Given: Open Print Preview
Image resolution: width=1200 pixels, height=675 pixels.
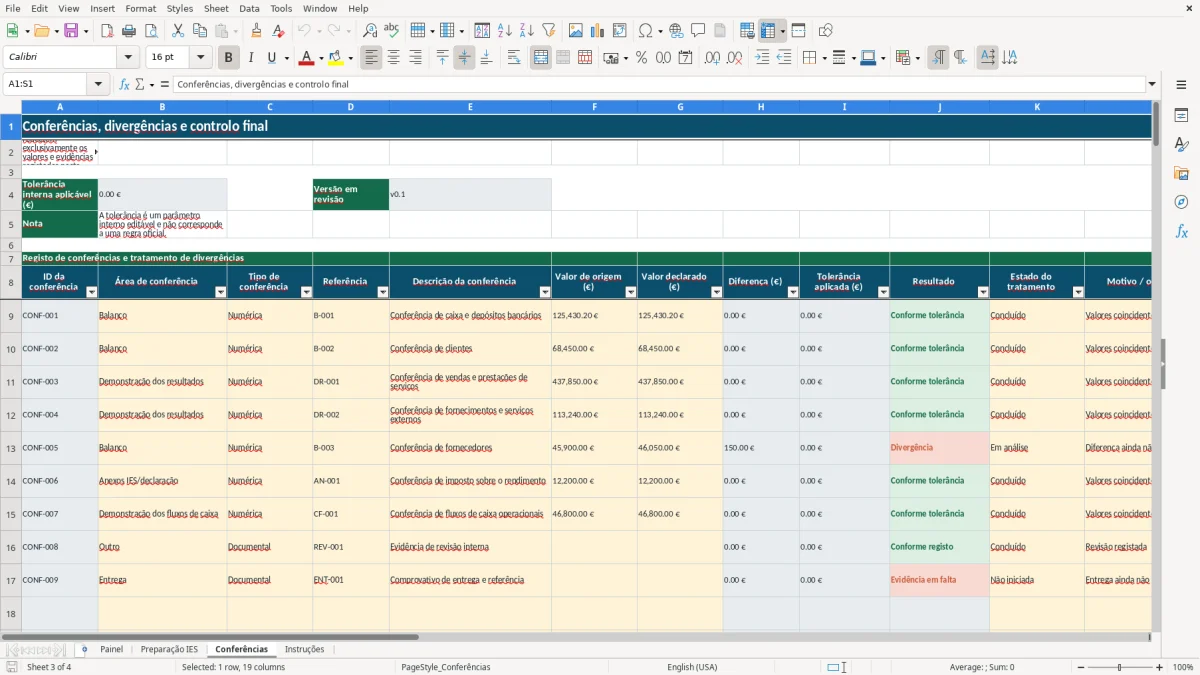Looking at the screenshot, I should coord(151,31).
